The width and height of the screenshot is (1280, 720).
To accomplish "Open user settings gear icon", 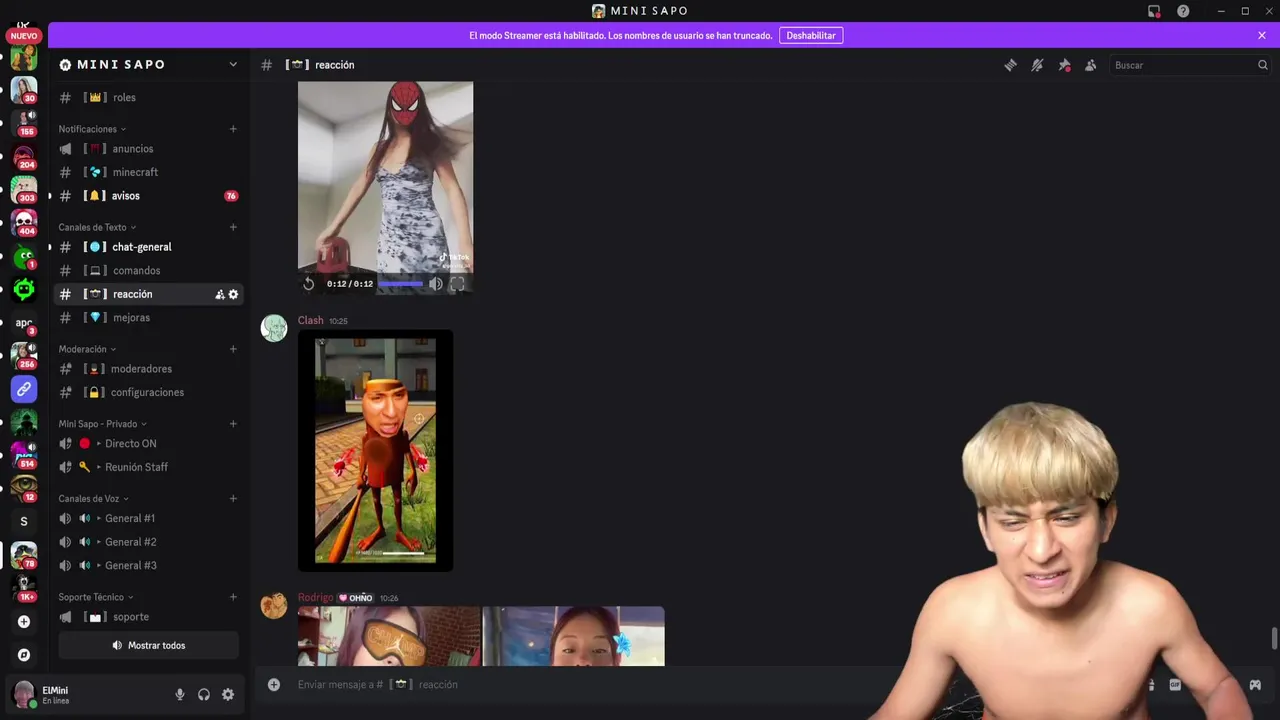I will click(x=228, y=695).
